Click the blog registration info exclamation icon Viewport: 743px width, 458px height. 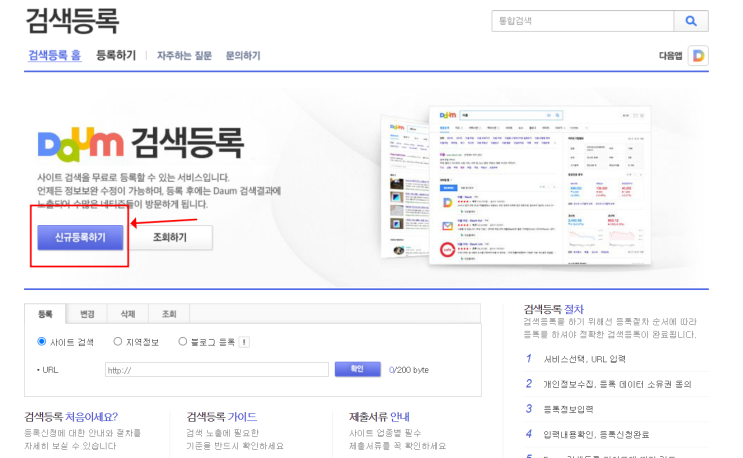tap(244, 342)
